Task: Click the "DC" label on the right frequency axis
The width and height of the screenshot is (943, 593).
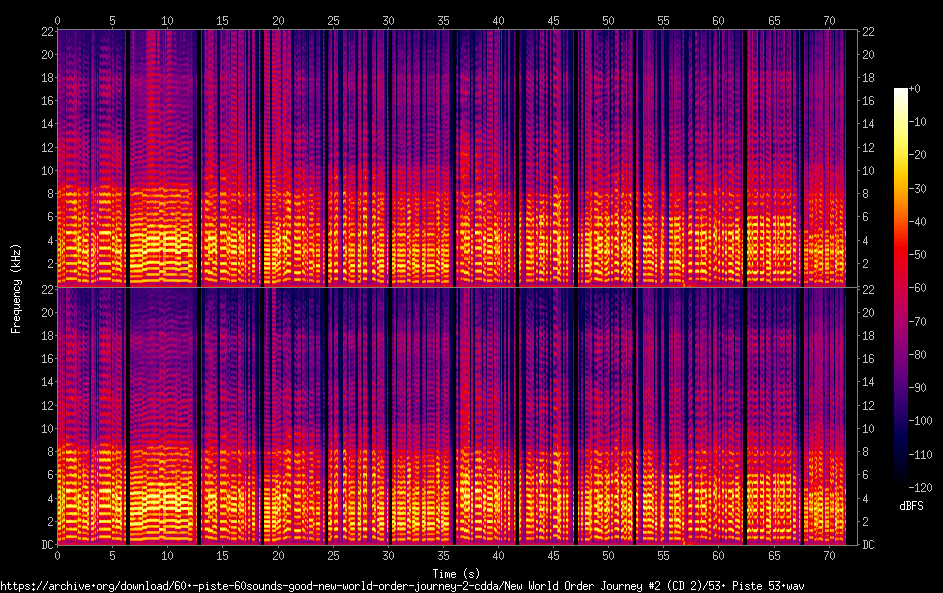Action: click(x=868, y=545)
